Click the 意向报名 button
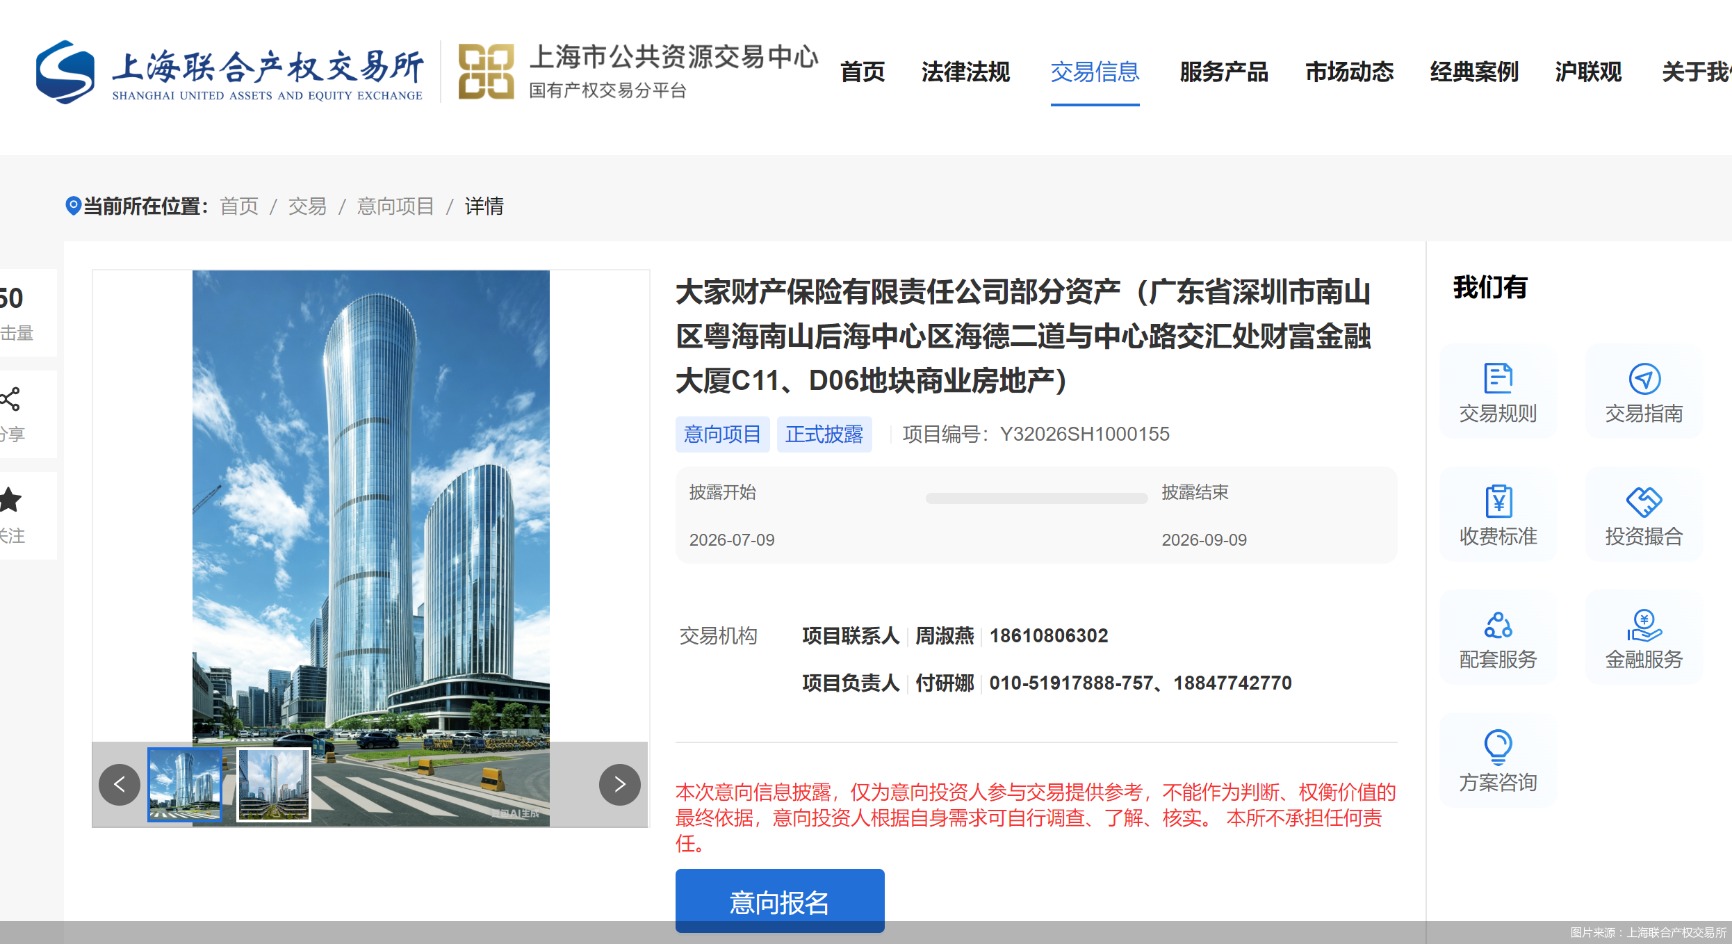The width and height of the screenshot is (1732, 944). click(780, 901)
